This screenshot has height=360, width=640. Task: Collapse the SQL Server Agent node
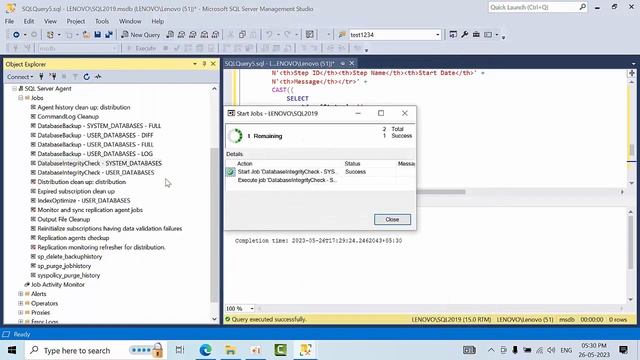click(x=14, y=89)
